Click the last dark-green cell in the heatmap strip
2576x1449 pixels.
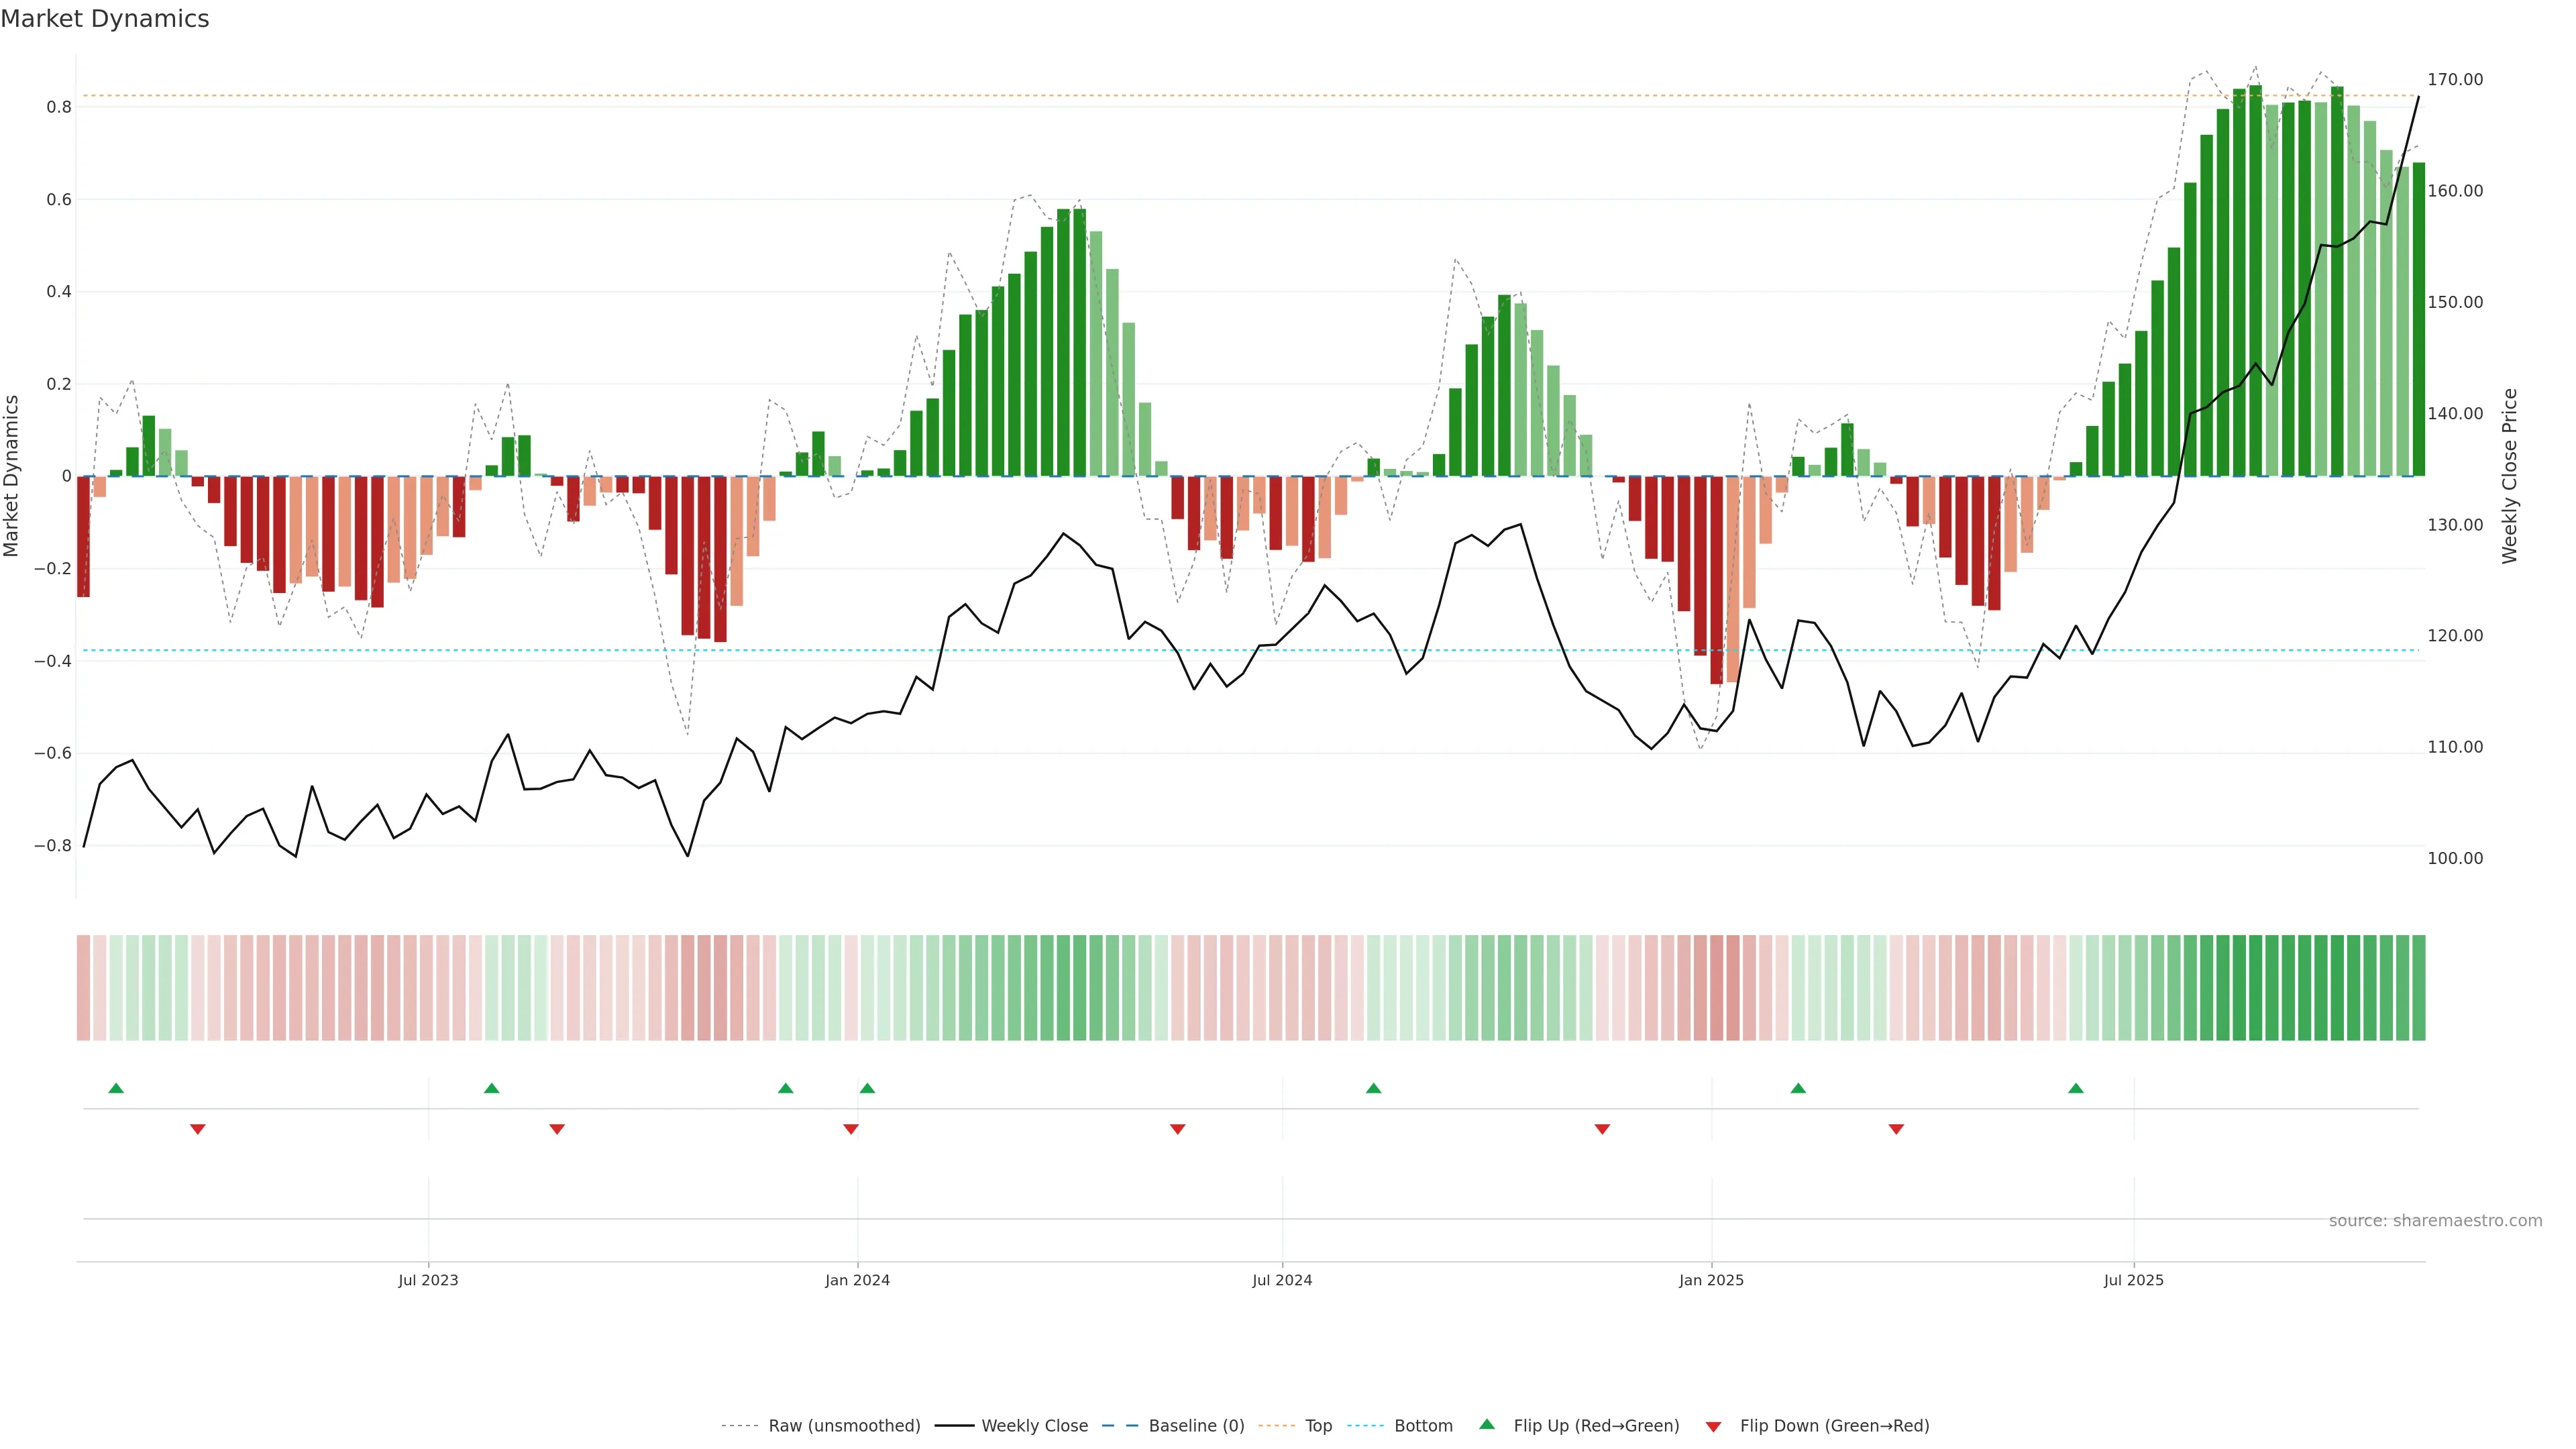pos(2418,988)
